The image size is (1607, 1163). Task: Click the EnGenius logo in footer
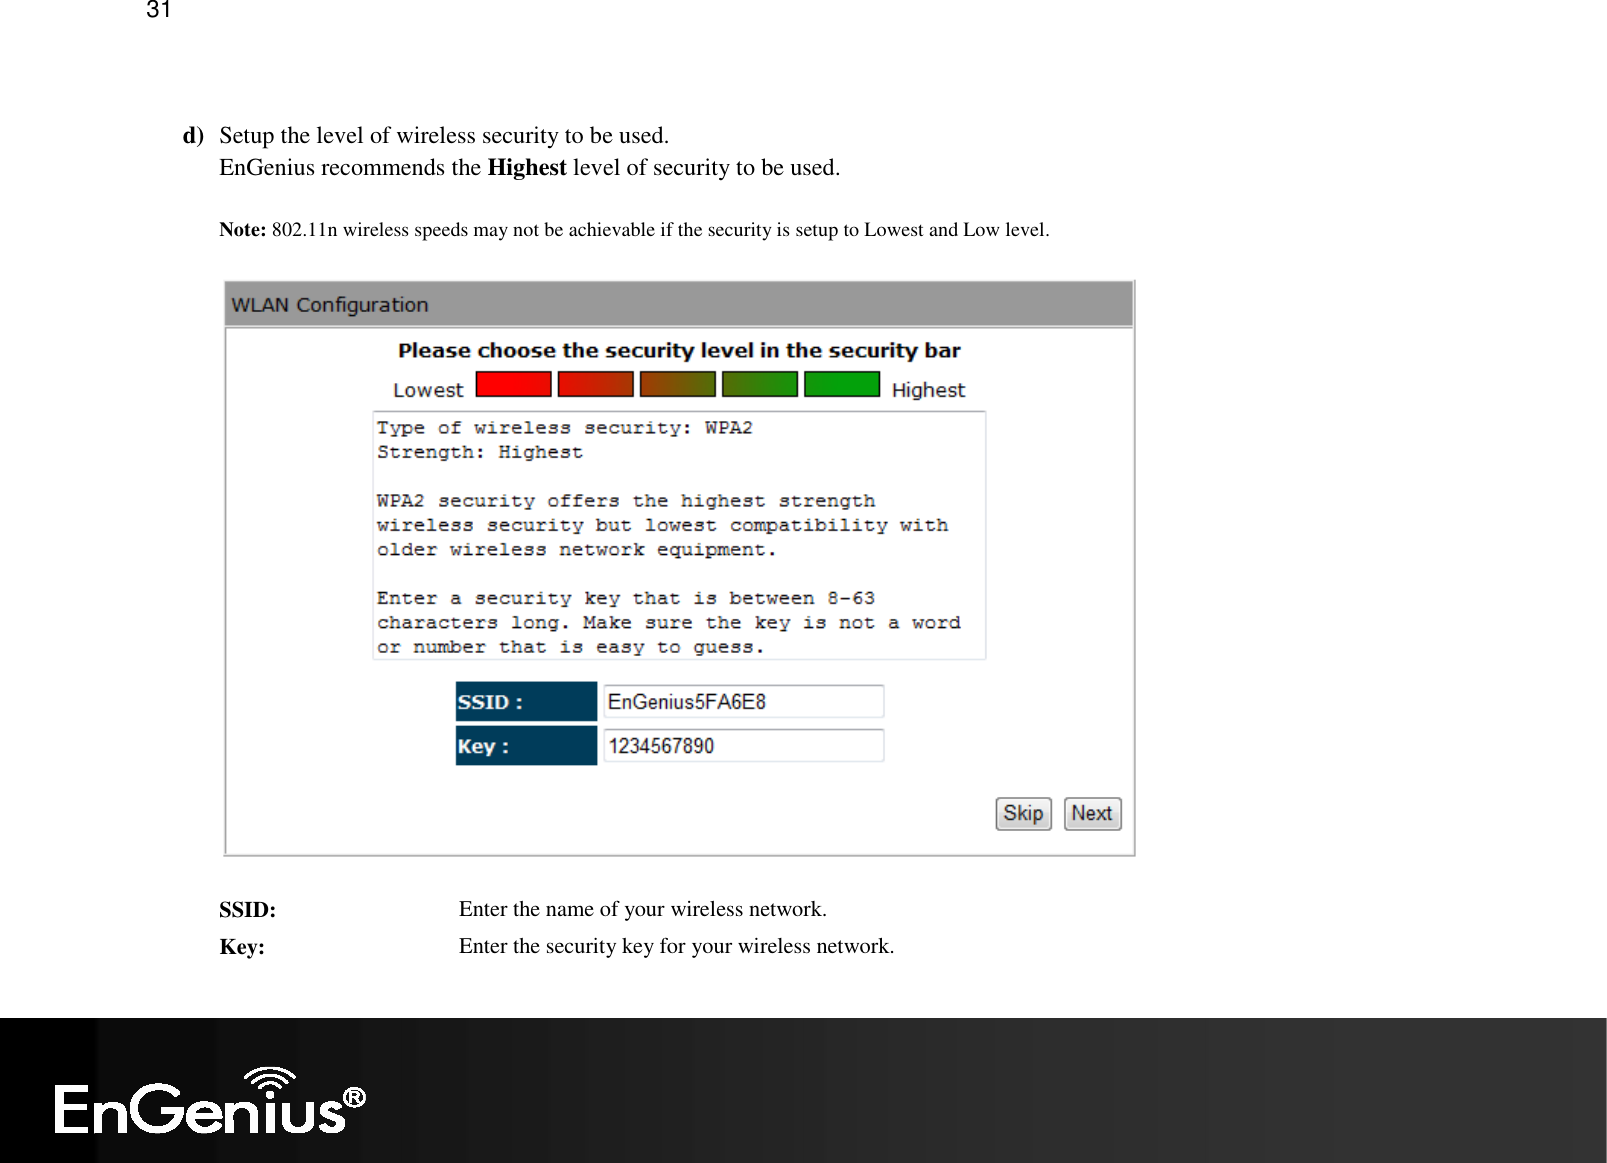point(210,1101)
